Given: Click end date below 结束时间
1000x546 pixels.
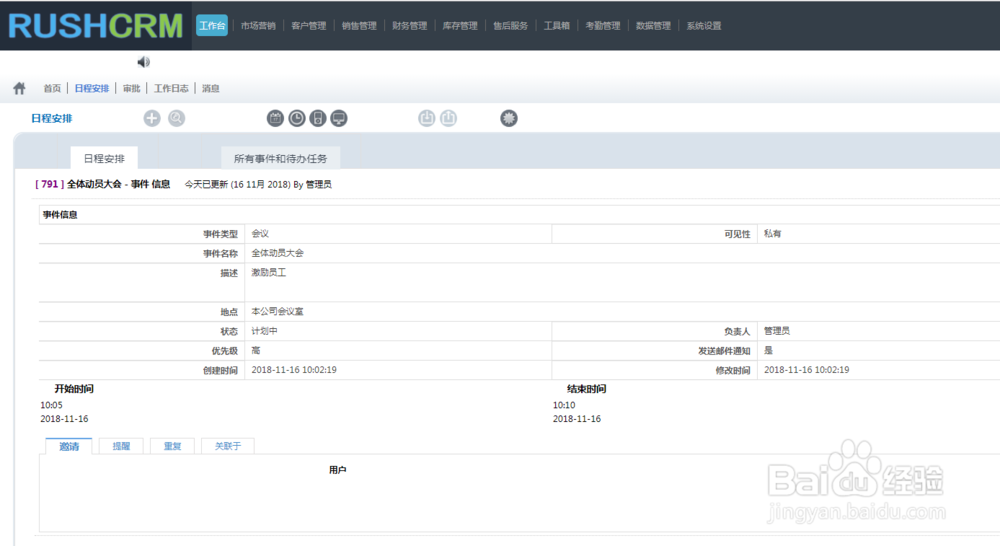Looking at the screenshot, I should [x=577, y=418].
